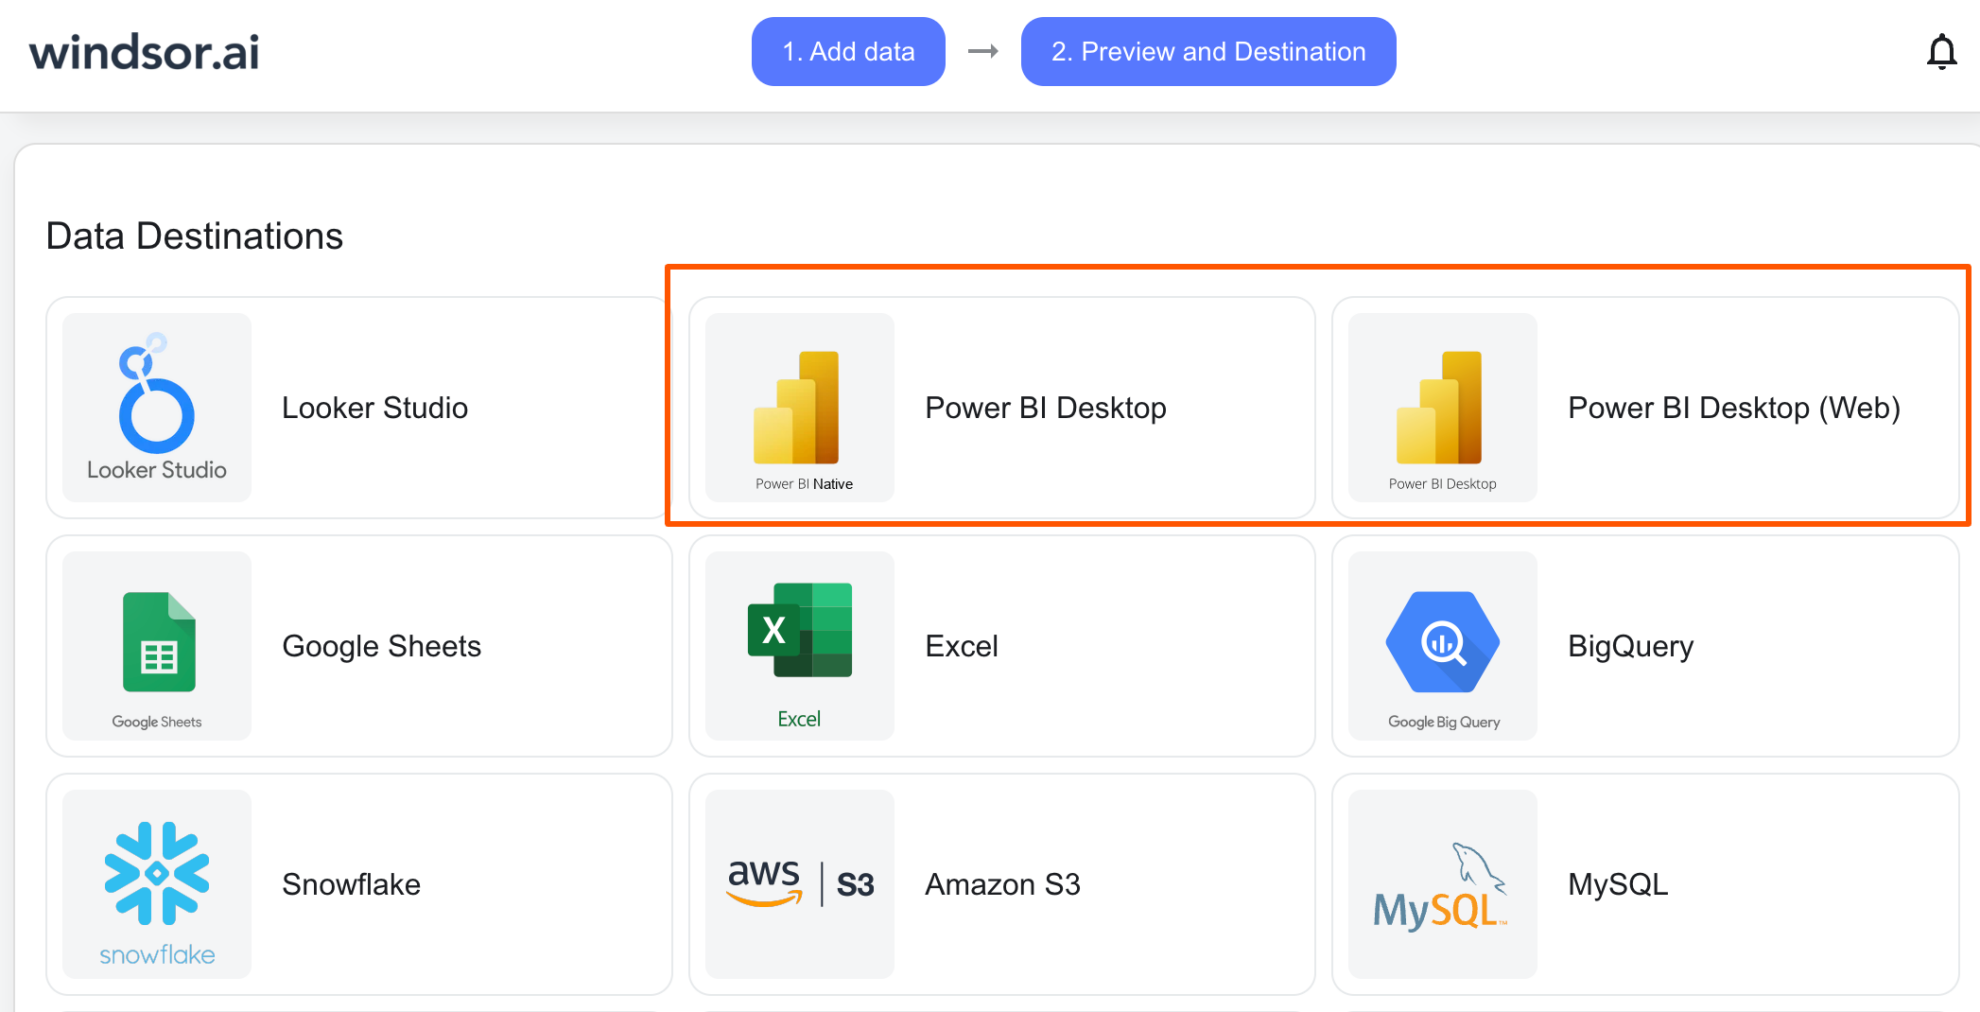Pick the MySQL destination label
This screenshot has height=1012, width=1980.
[1618, 885]
